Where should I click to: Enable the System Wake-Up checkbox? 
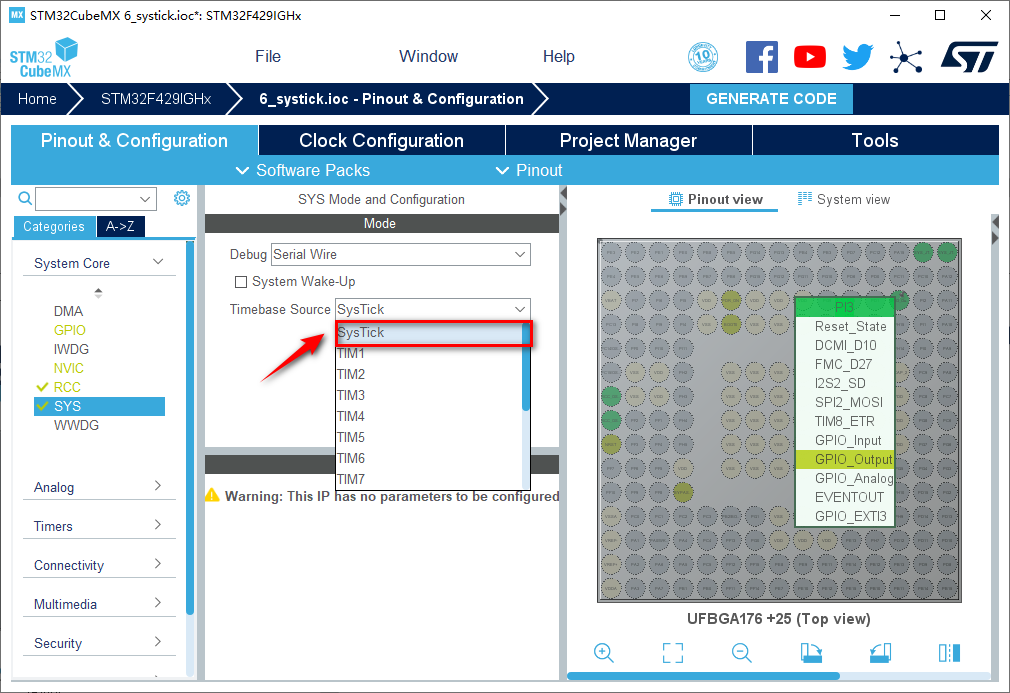(240, 282)
